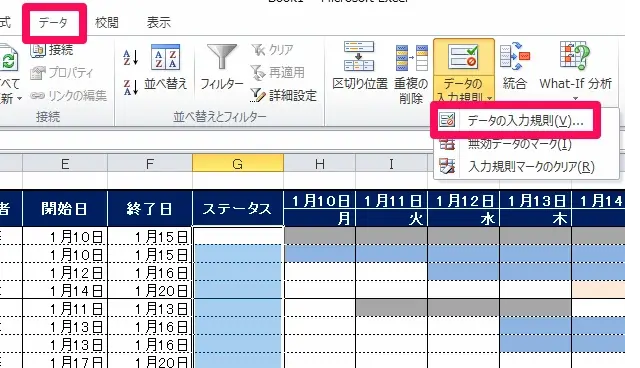Click start date cell 1月17日
Image resolution: width=640 pixels, height=368 pixels.
(65, 361)
